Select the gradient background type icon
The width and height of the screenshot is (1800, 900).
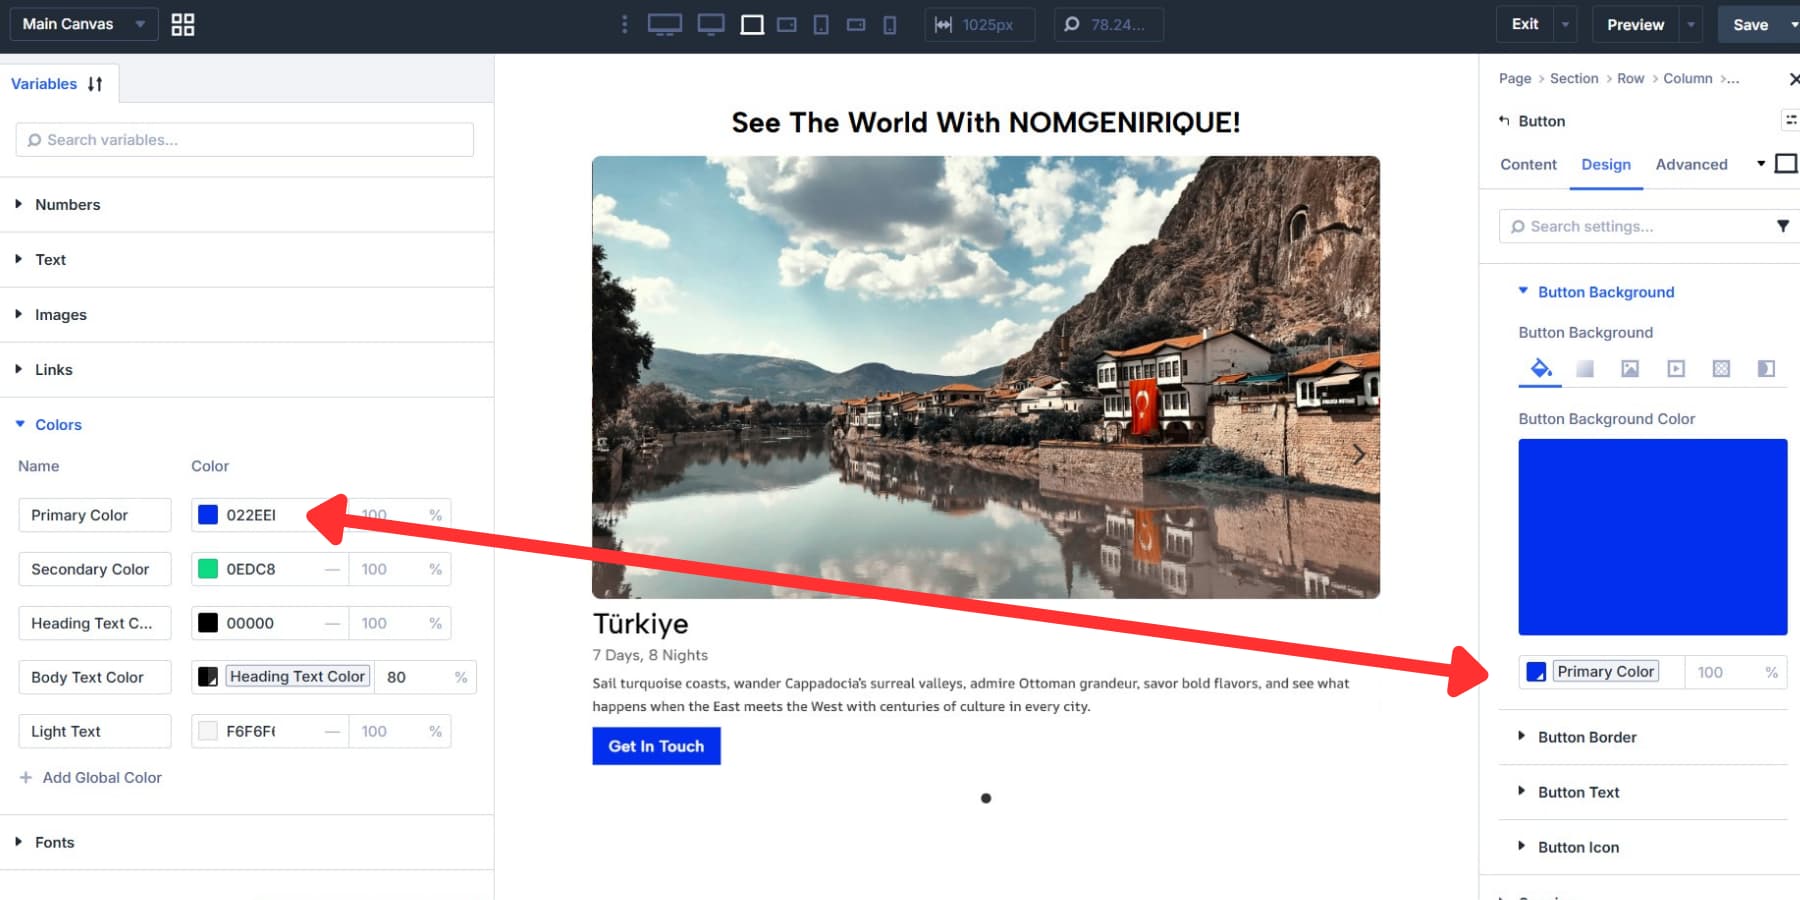[x=1585, y=368]
